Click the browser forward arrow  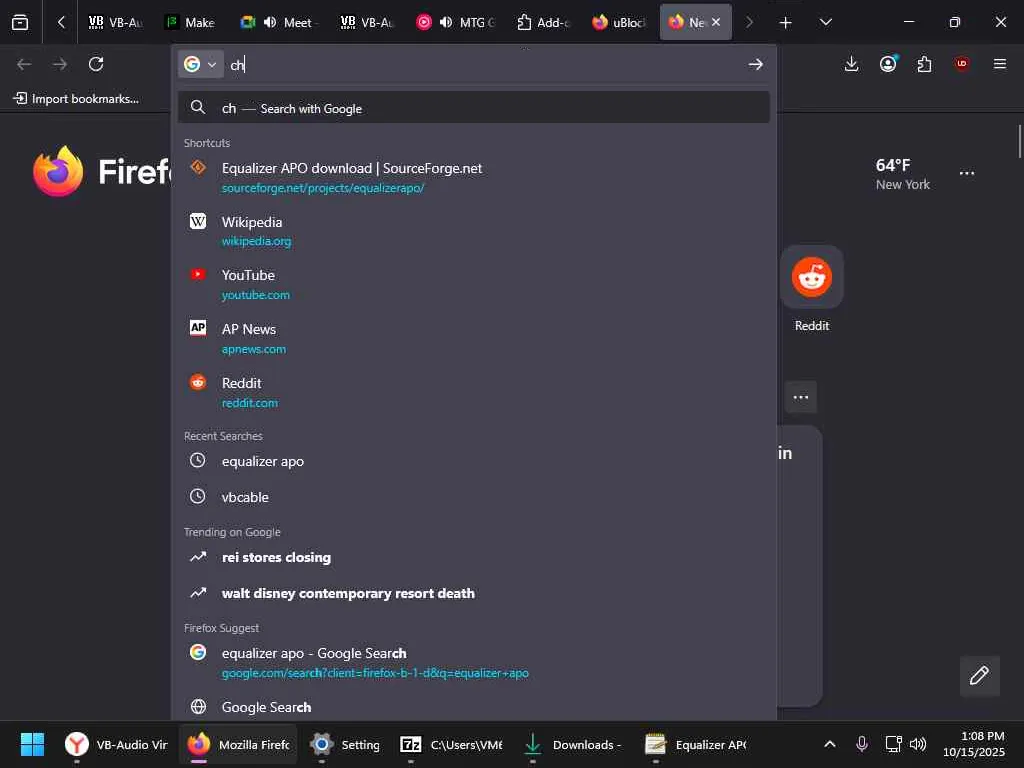59,64
